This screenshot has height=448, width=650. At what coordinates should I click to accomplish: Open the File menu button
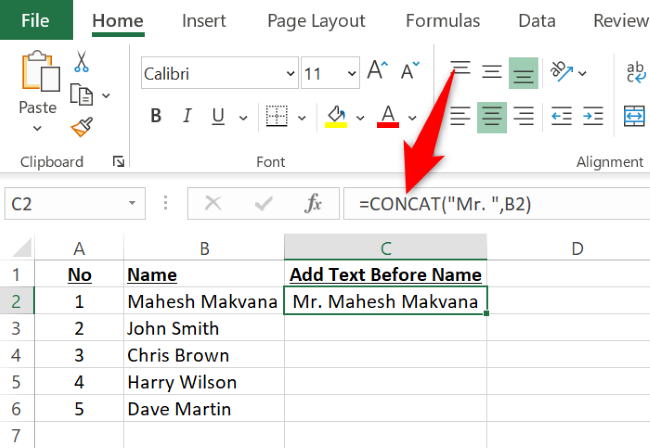click(x=36, y=20)
